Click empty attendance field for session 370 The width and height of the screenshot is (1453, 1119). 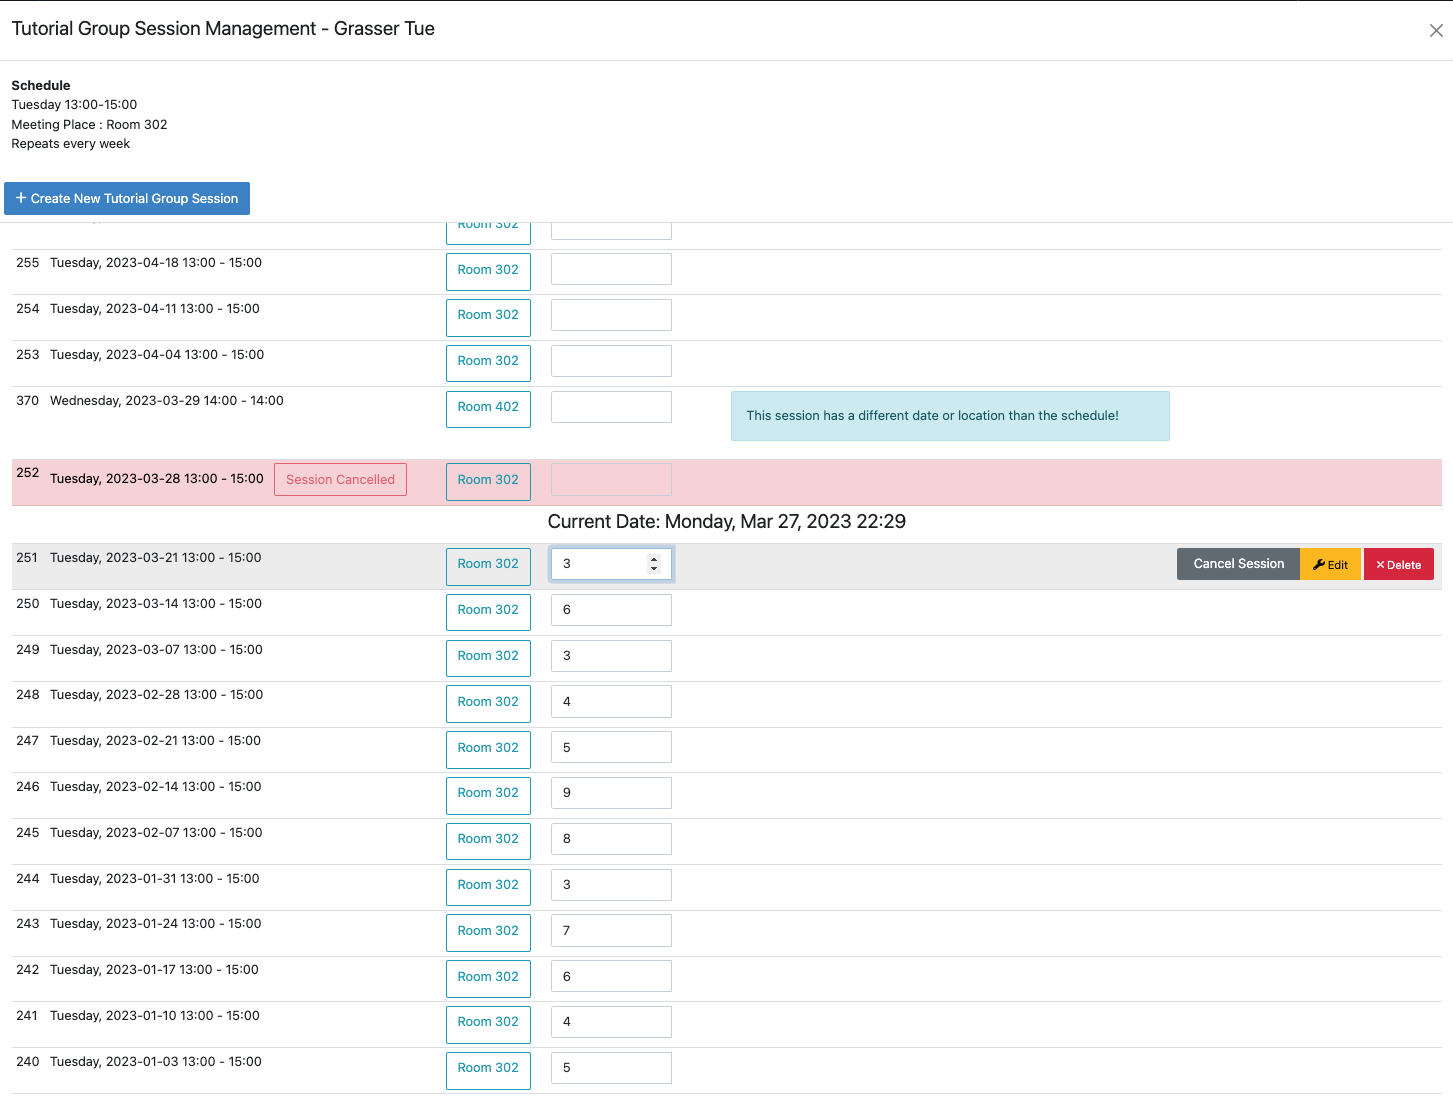611,407
